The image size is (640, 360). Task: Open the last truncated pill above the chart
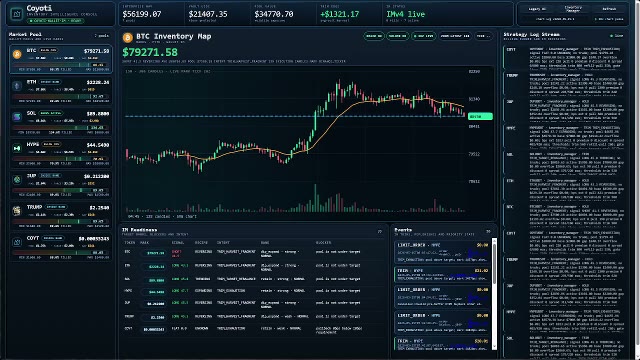click(483, 36)
